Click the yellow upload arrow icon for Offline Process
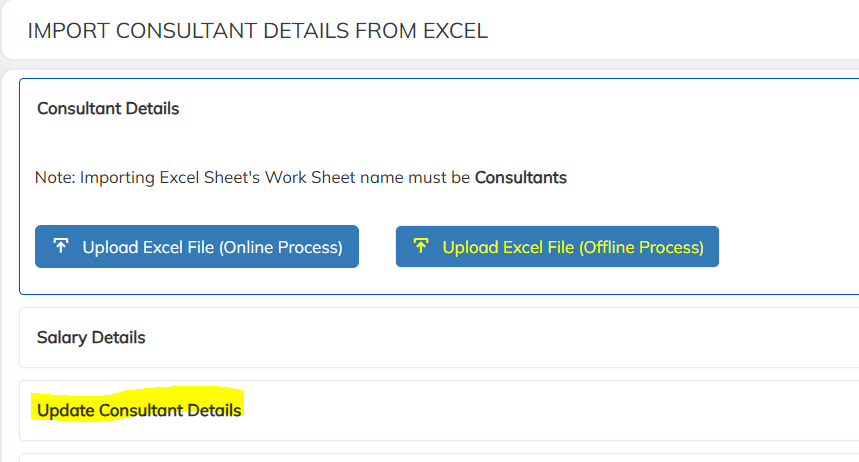859x462 pixels. [421, 246]
